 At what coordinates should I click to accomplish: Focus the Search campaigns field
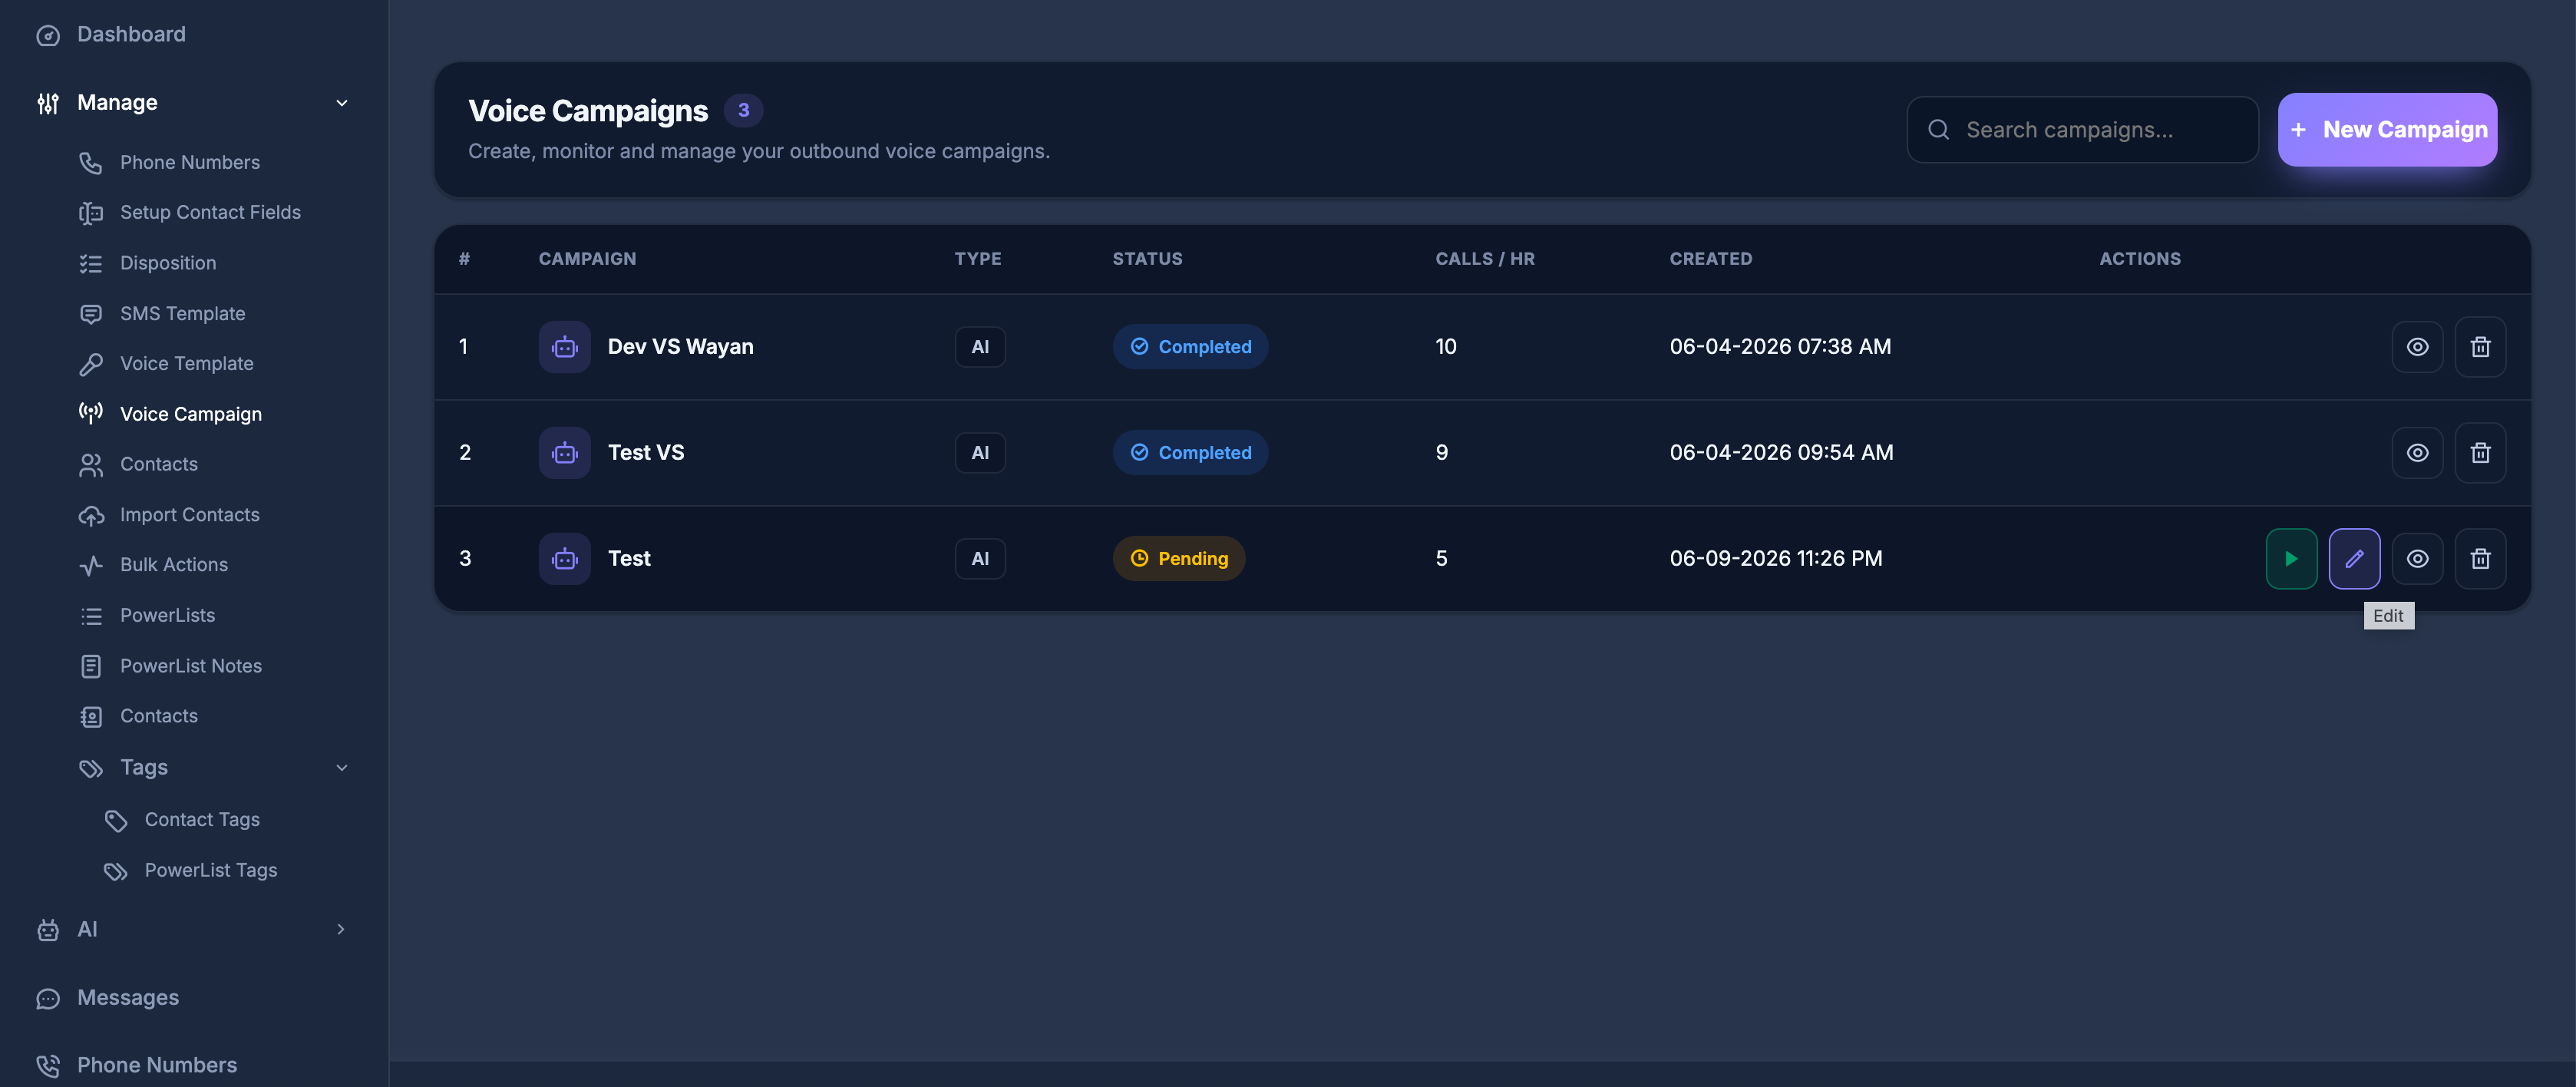(x=2082, y=129)
